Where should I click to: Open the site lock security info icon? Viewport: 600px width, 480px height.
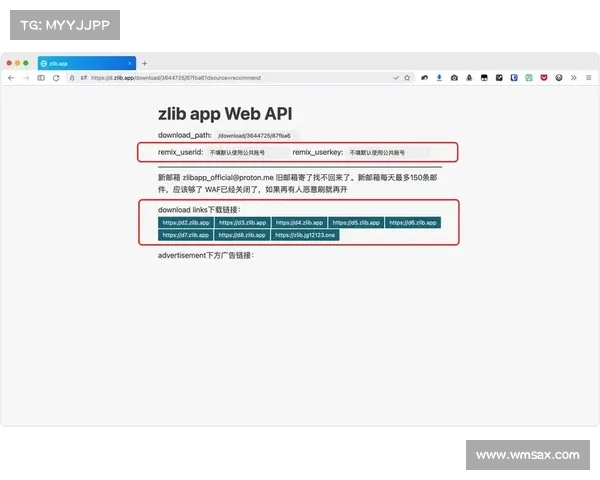tap(72, 78)
